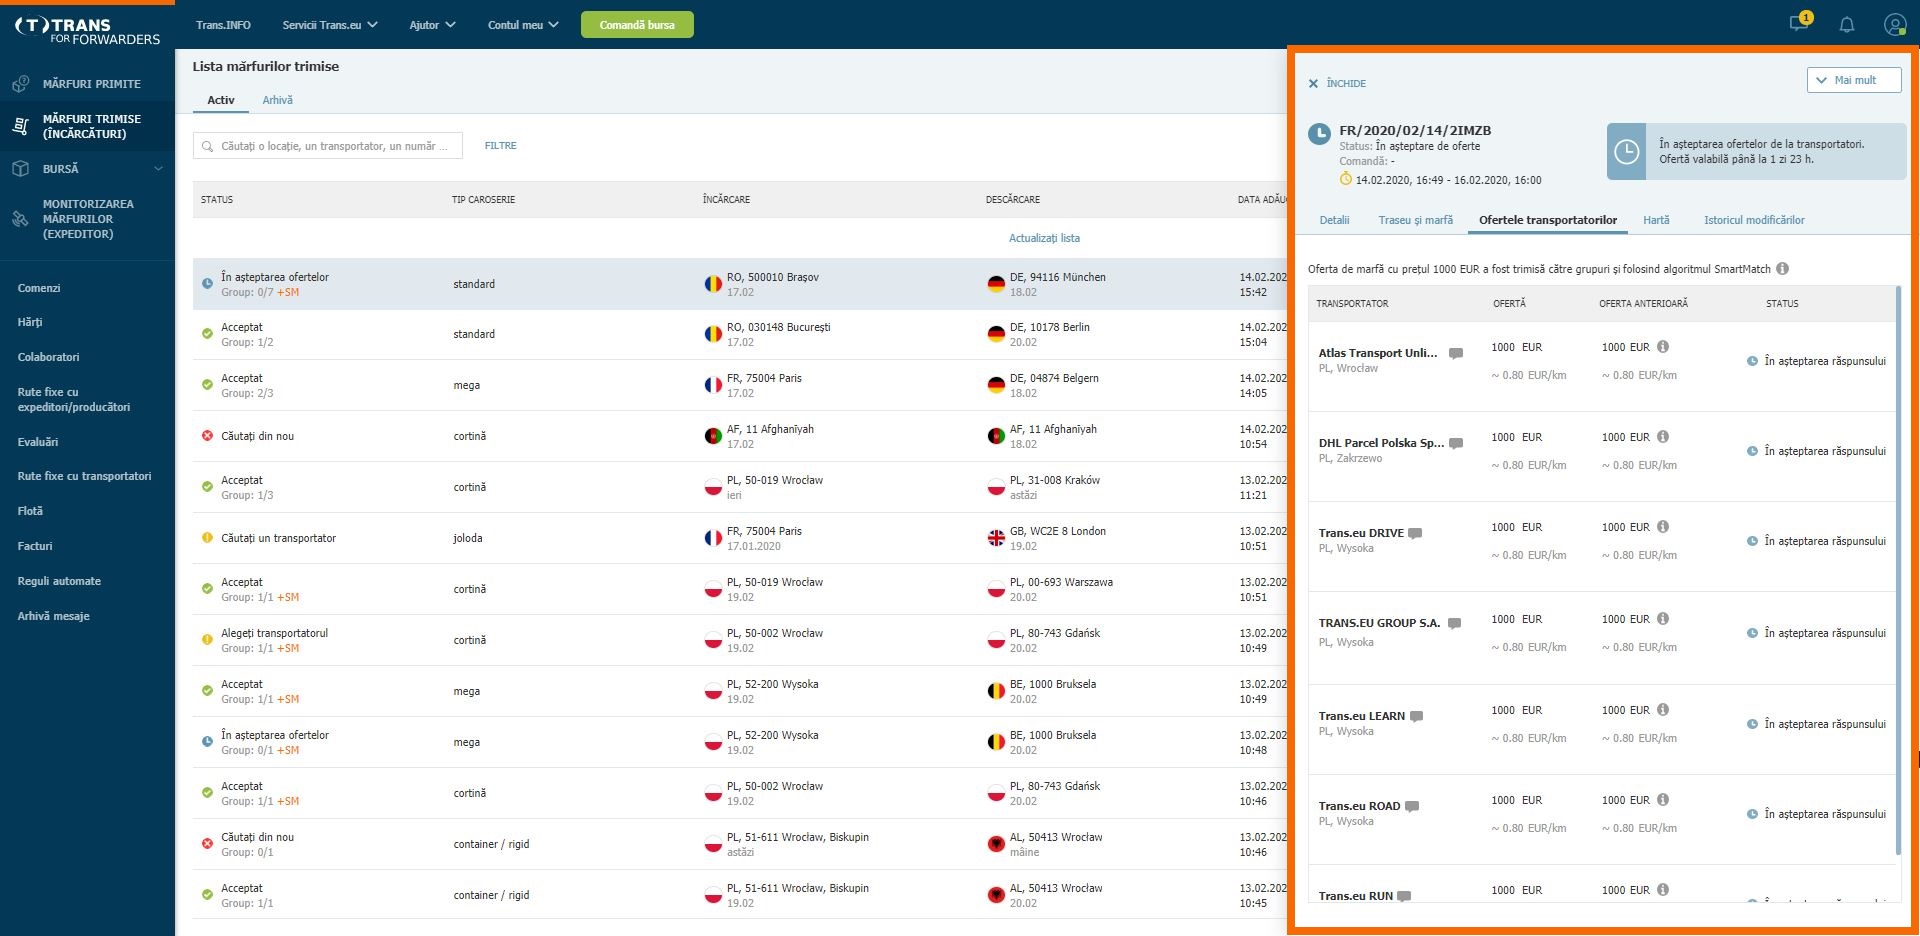Click previous offer info icon for Trans.eu ROAD
The height and width of the screenshot is (936, 1920).
click(x=1663, y=800)
